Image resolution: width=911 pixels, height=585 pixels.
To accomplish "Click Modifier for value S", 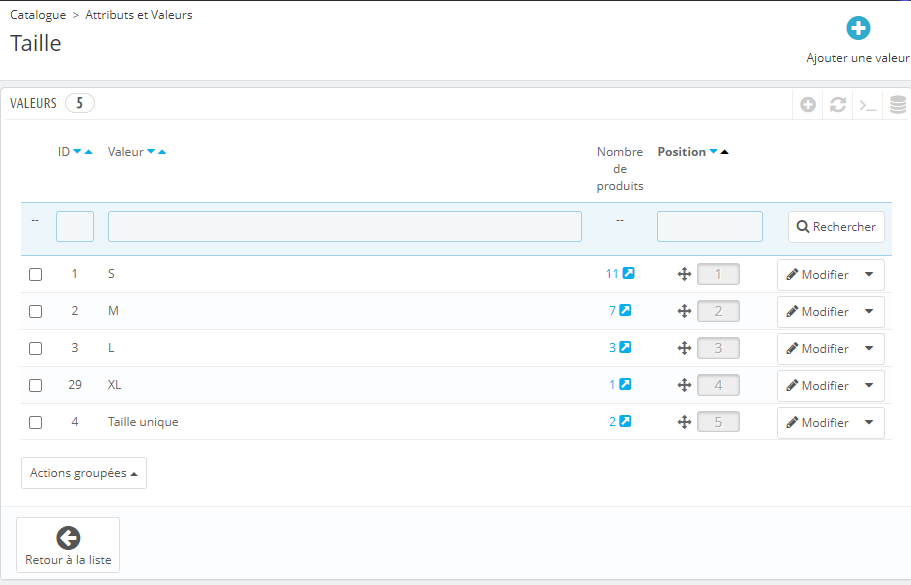I will pos(817,275).
